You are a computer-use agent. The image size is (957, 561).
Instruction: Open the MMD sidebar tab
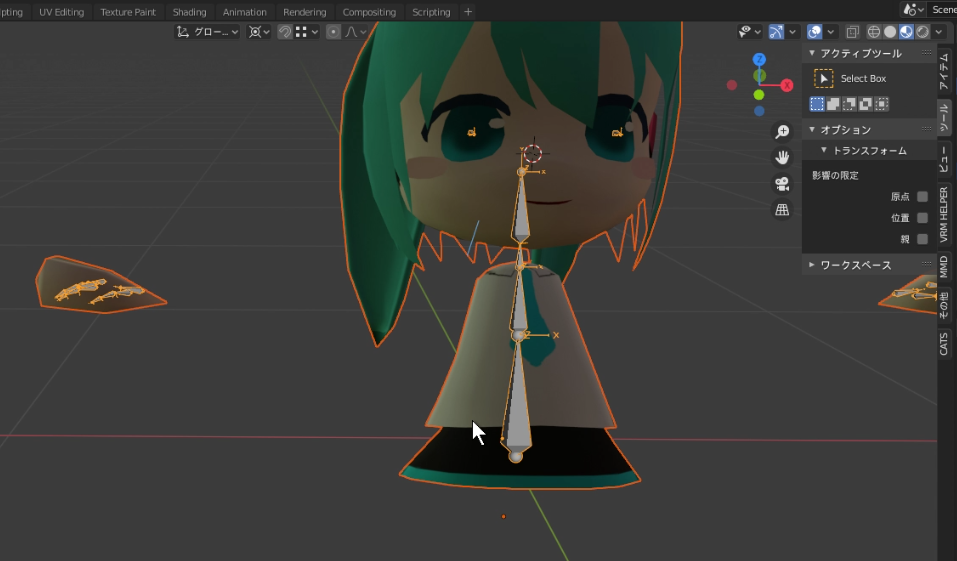coord(944,267)
